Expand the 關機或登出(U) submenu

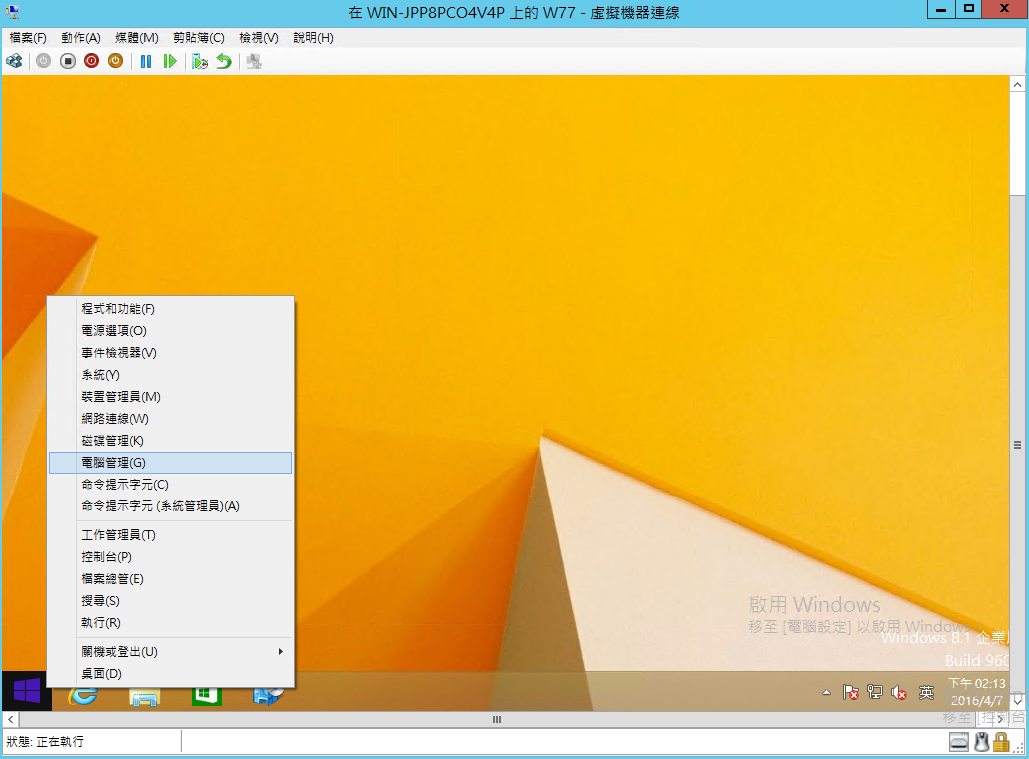click(171, 652)
